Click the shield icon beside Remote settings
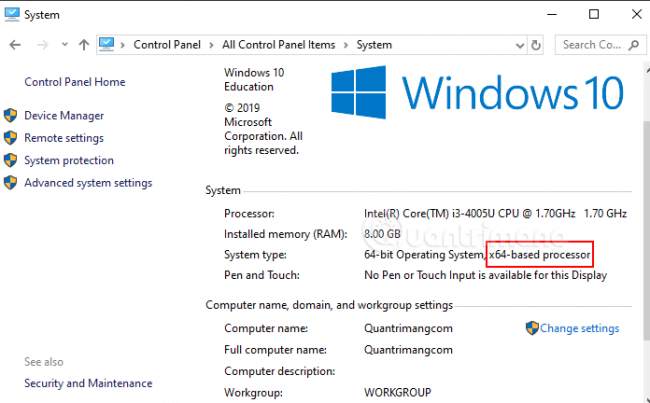This screenshot has height=403, width=650. (x=11, y=138)
